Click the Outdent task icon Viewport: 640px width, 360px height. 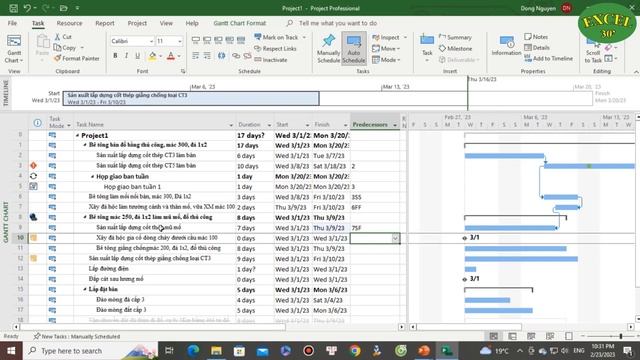coord(196,56)
